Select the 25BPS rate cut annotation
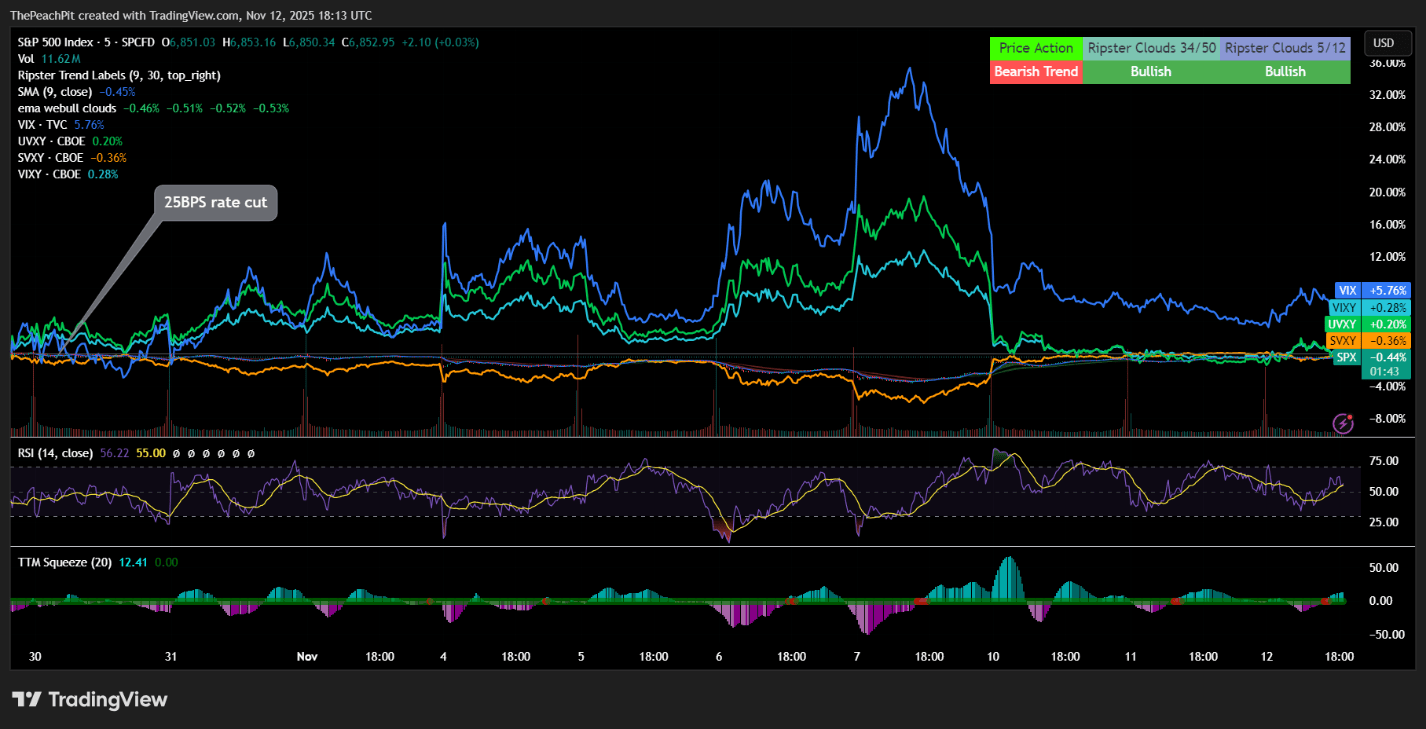The height and width of the screenshot is (729, 1426). (x=215, y=203)
